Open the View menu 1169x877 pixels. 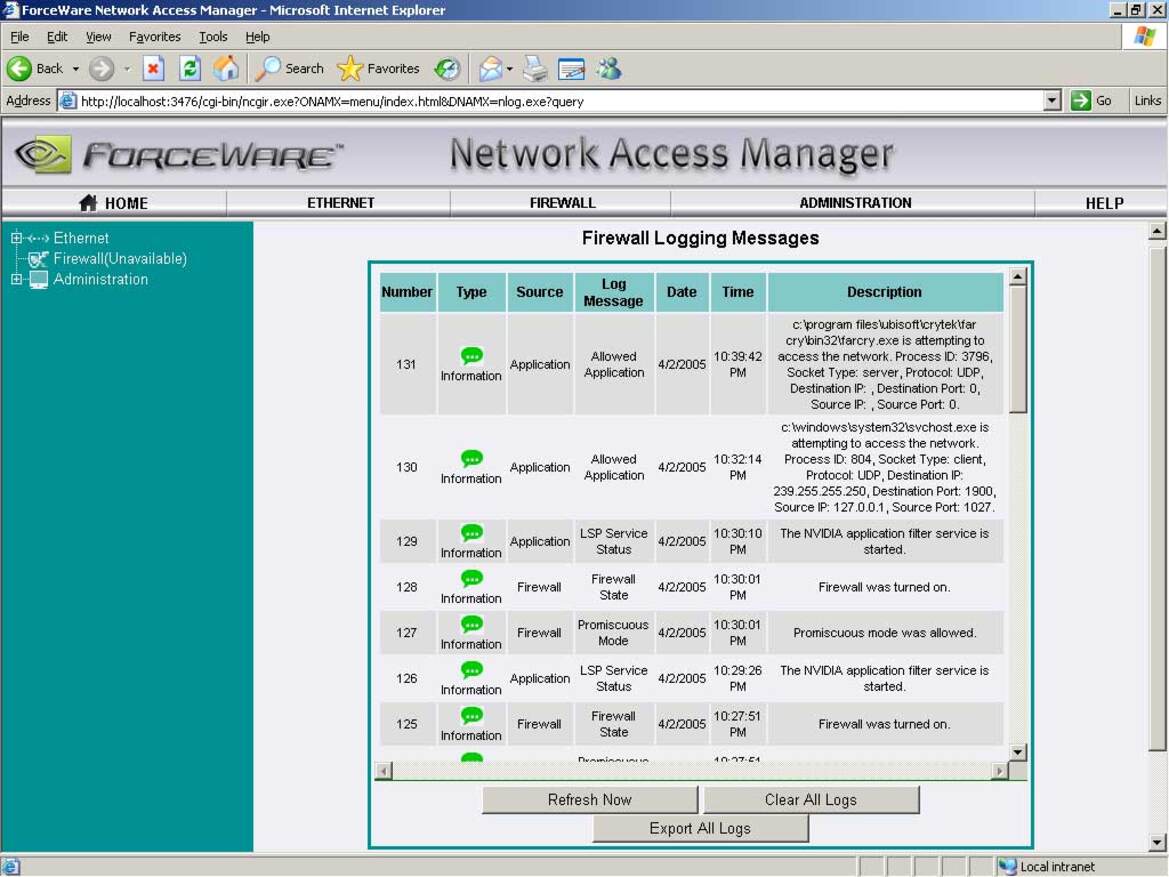[x=98, y=37]
